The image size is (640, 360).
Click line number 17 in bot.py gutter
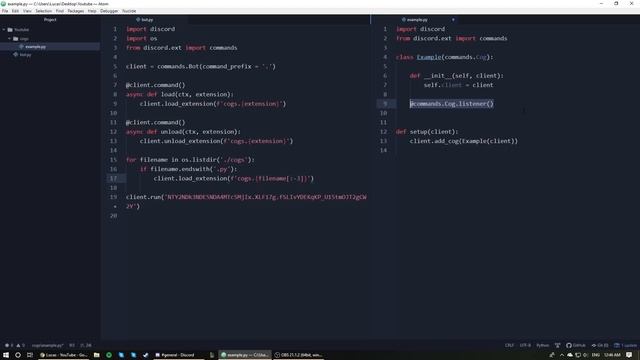[113, 178]
